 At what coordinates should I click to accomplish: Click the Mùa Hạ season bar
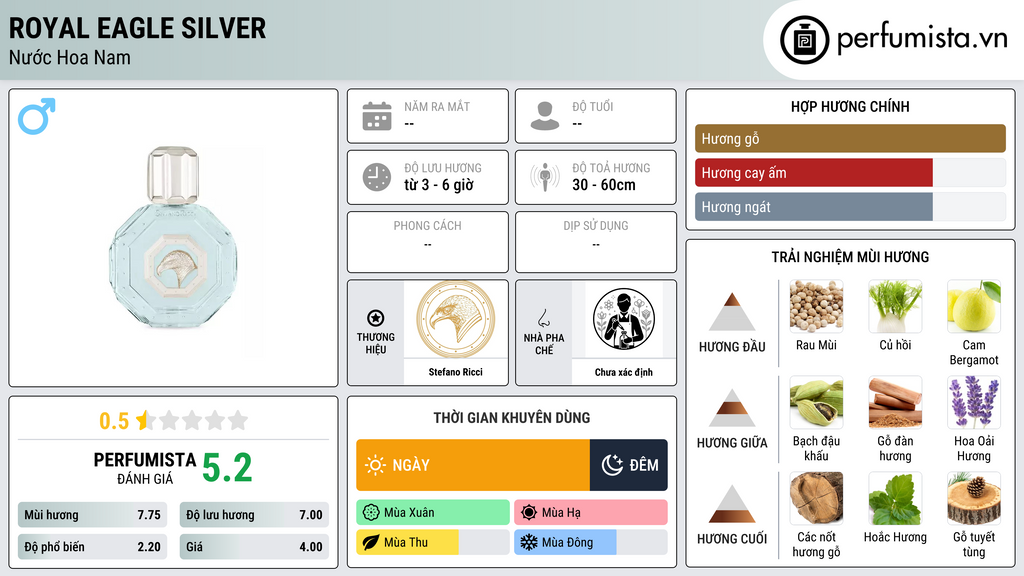coord(590,513)
